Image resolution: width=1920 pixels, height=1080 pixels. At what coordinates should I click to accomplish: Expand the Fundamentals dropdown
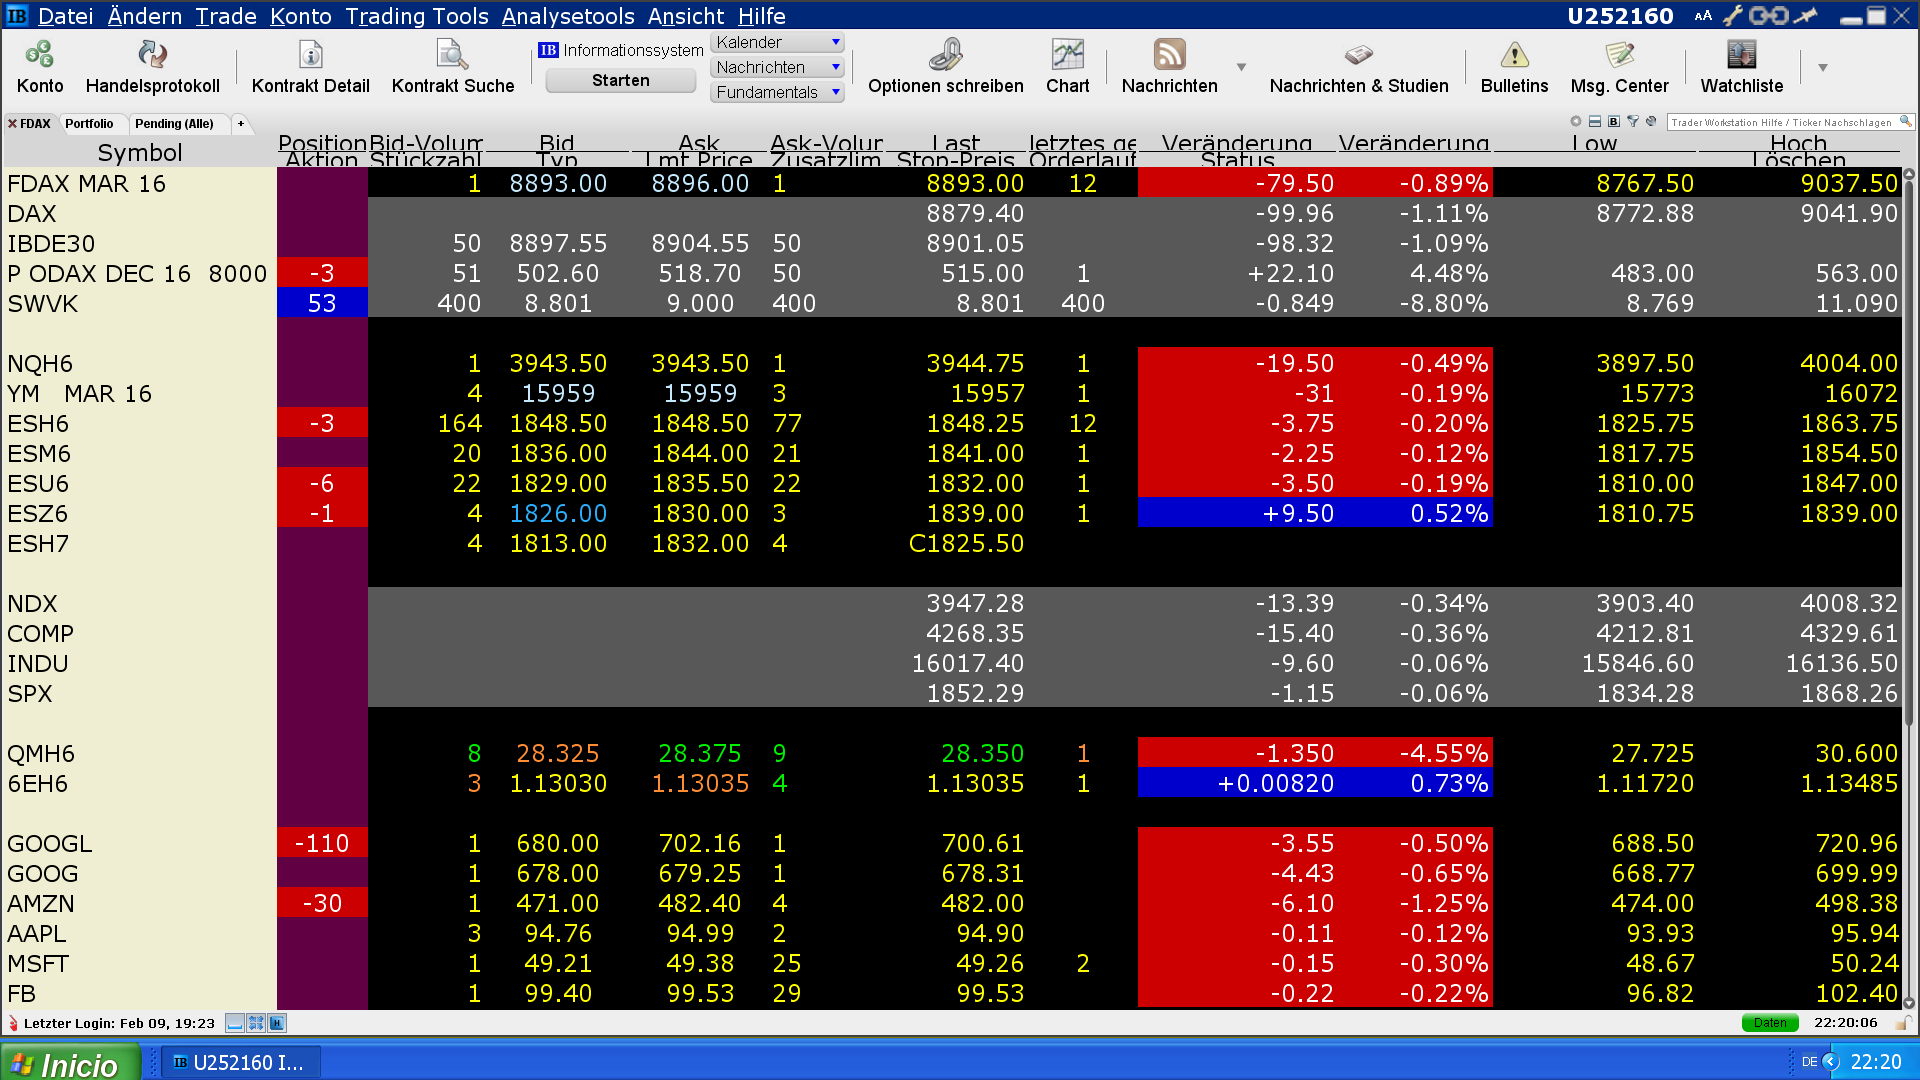[836, 92]
